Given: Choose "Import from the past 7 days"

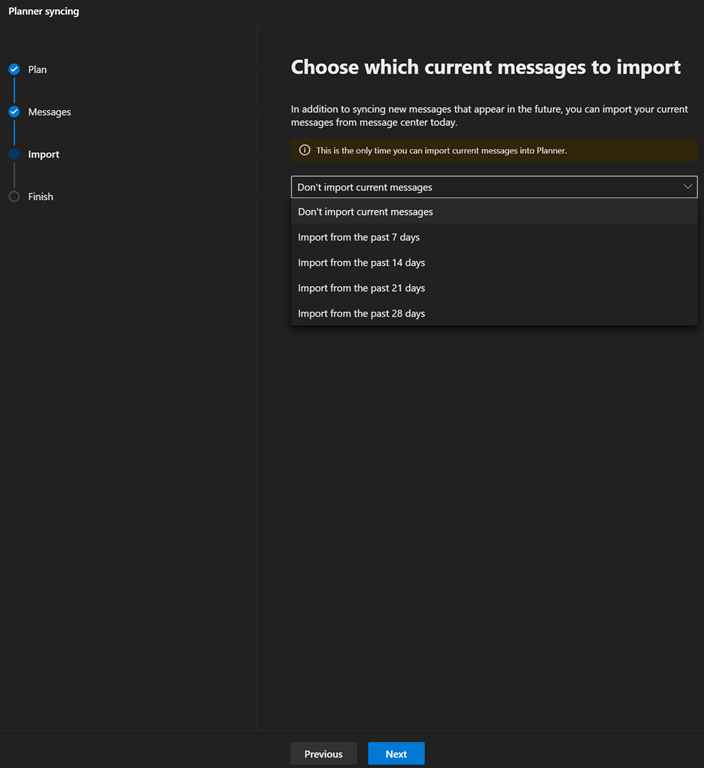Looking at the screenshot, I should point(494,237).
